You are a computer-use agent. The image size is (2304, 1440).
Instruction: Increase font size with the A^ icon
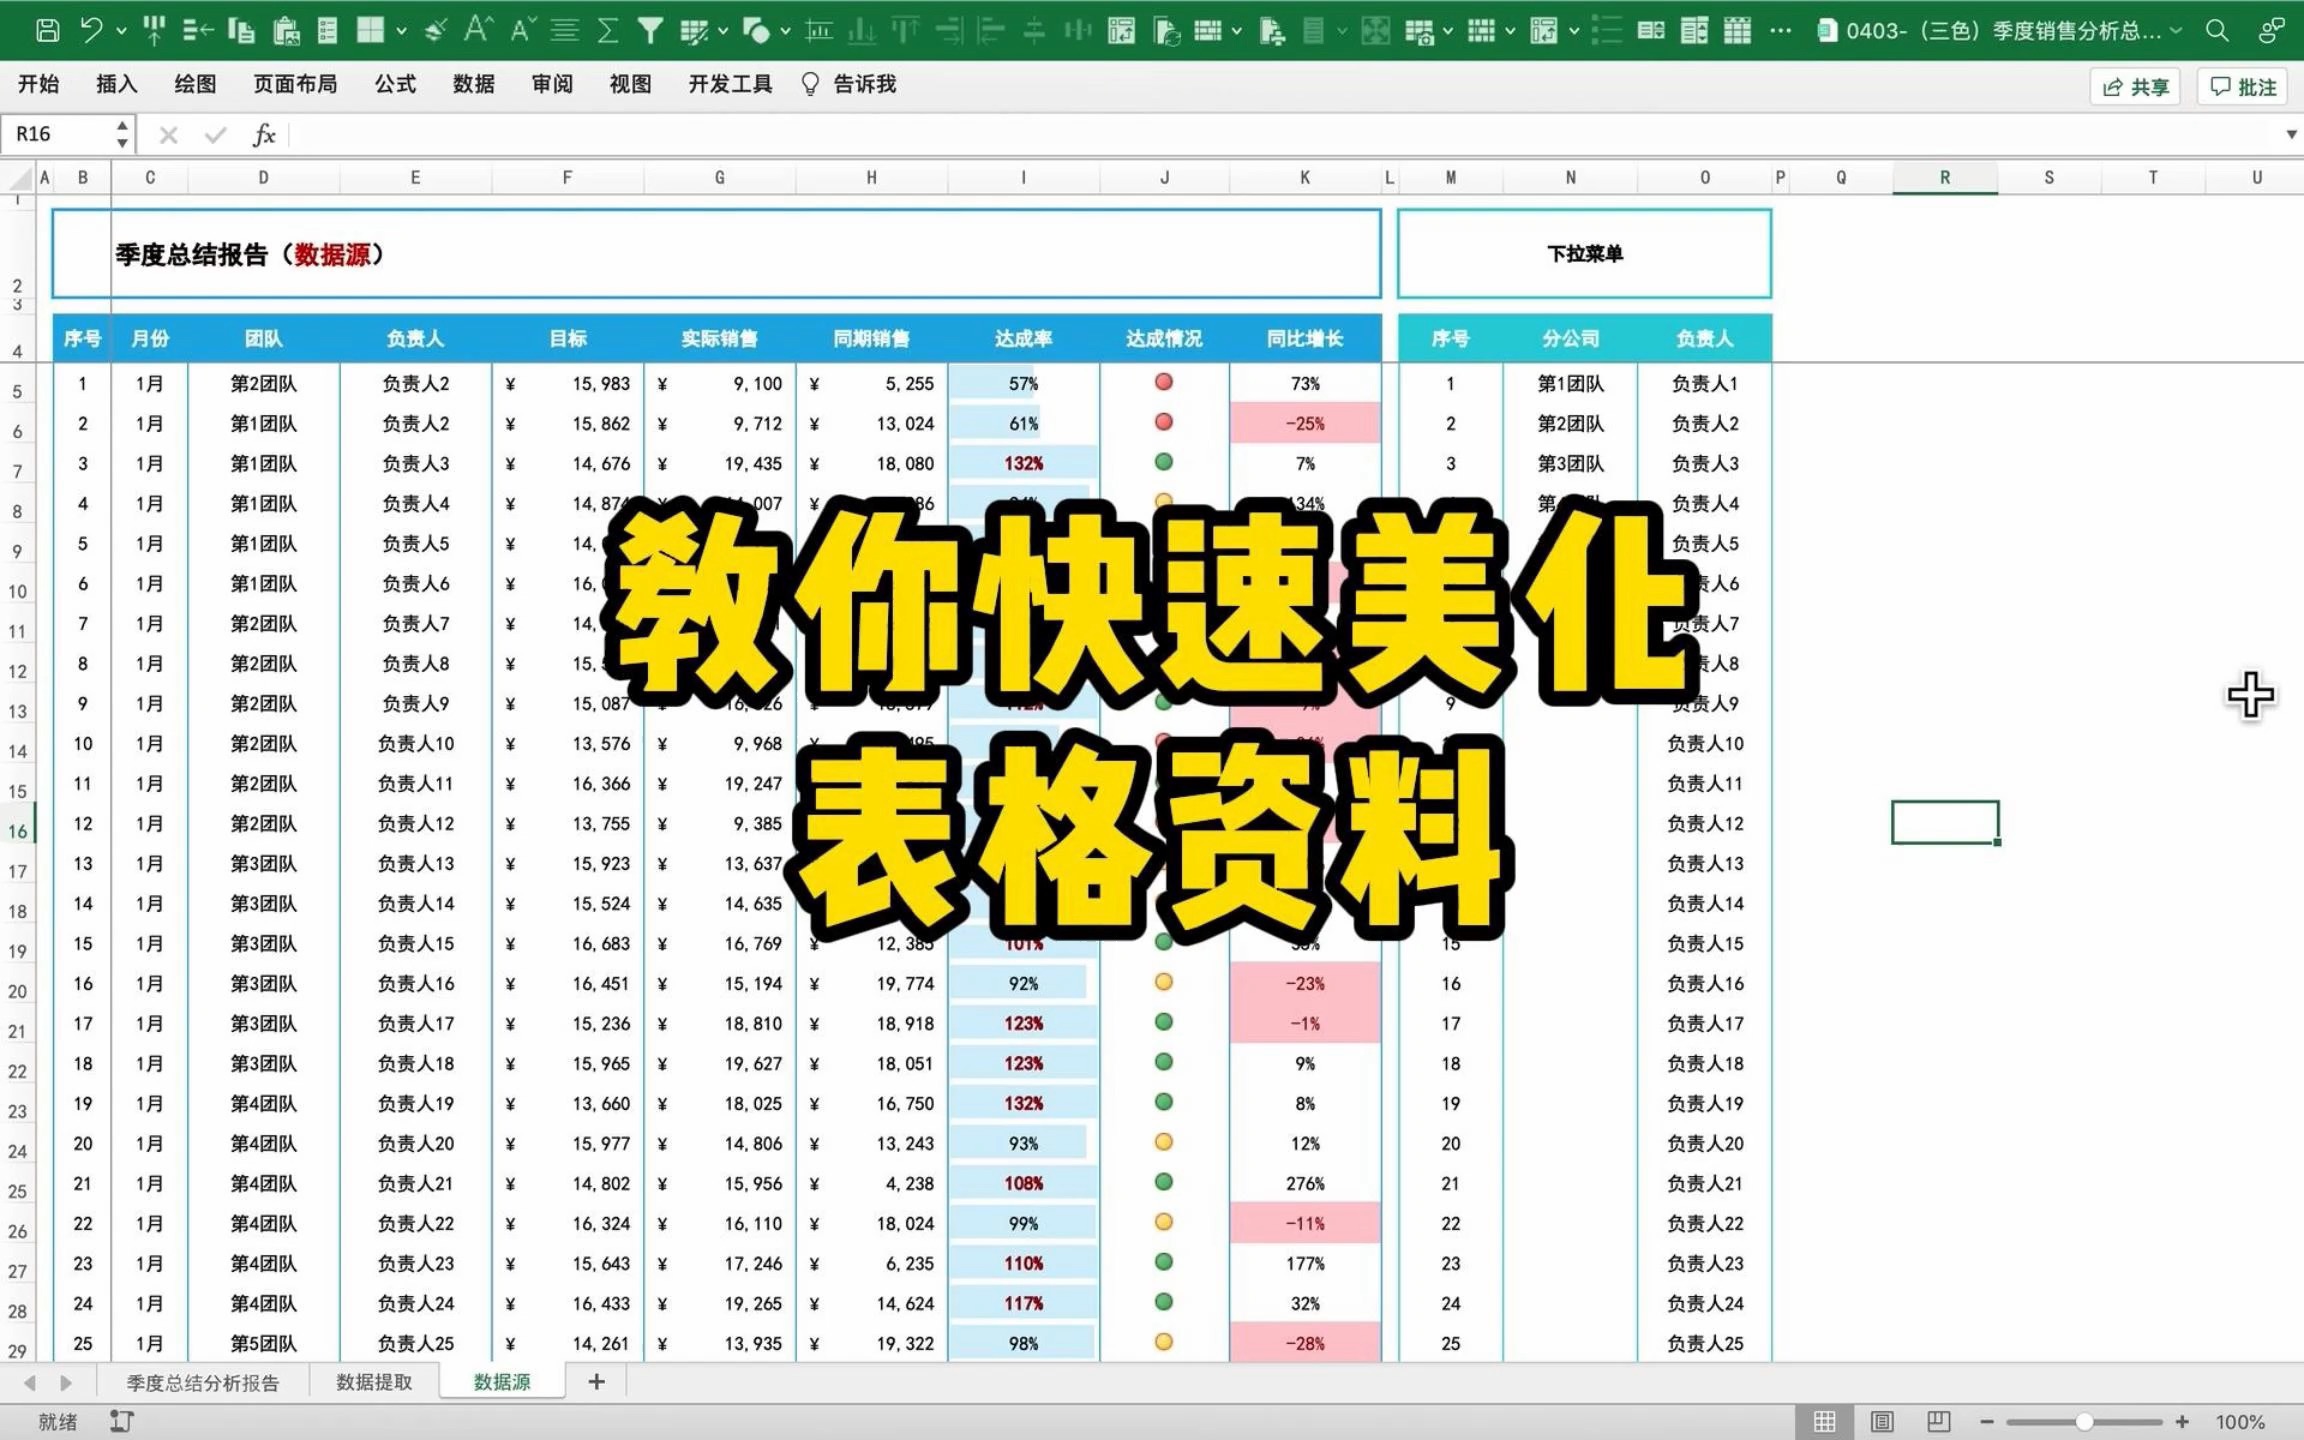pos(477,31)
